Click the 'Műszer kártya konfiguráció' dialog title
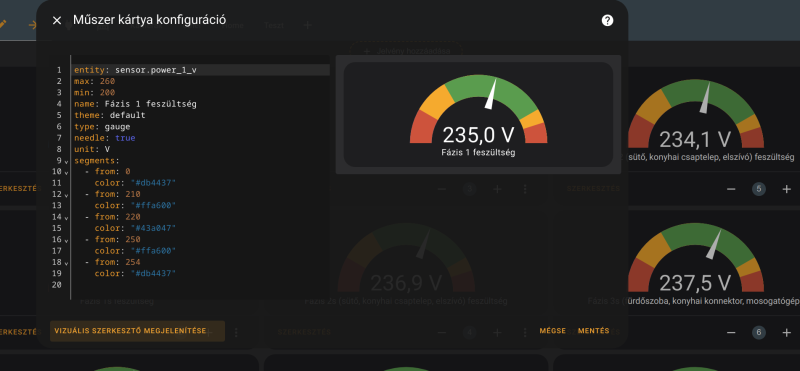 click(149, 20)
